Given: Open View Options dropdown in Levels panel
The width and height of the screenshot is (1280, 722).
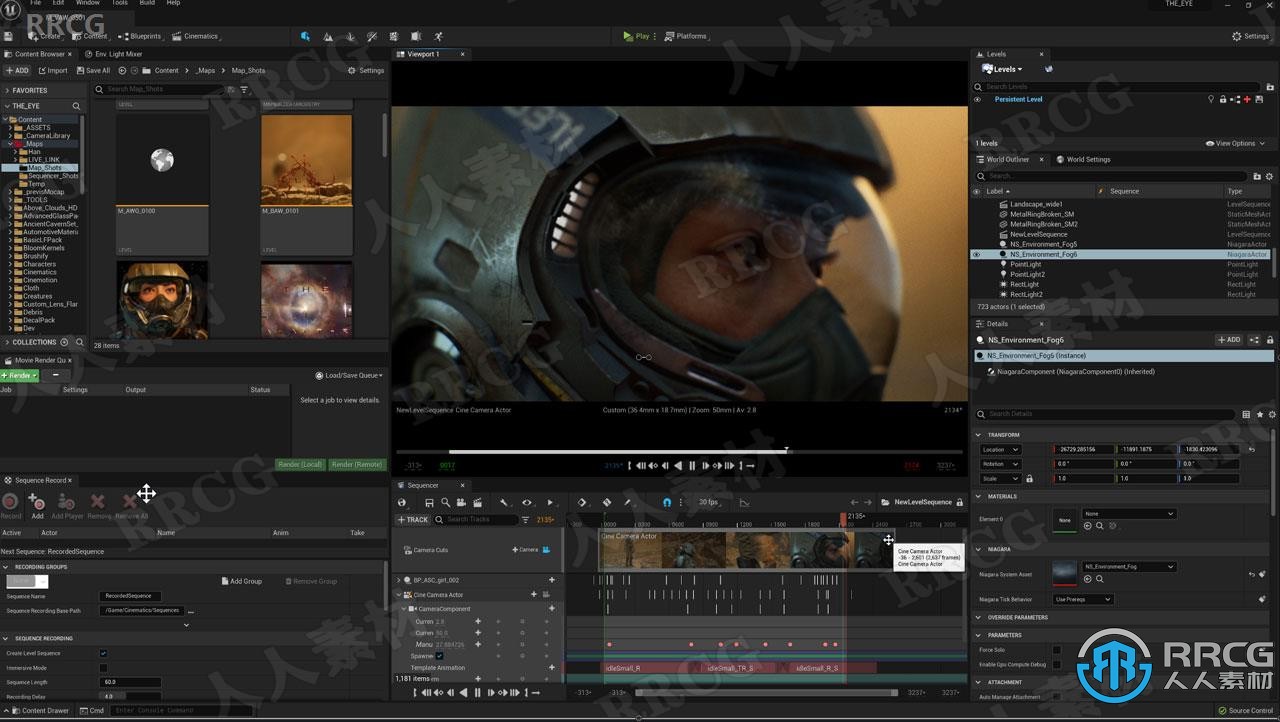Looking at the screenshot, I should (x=1234, y=143).
